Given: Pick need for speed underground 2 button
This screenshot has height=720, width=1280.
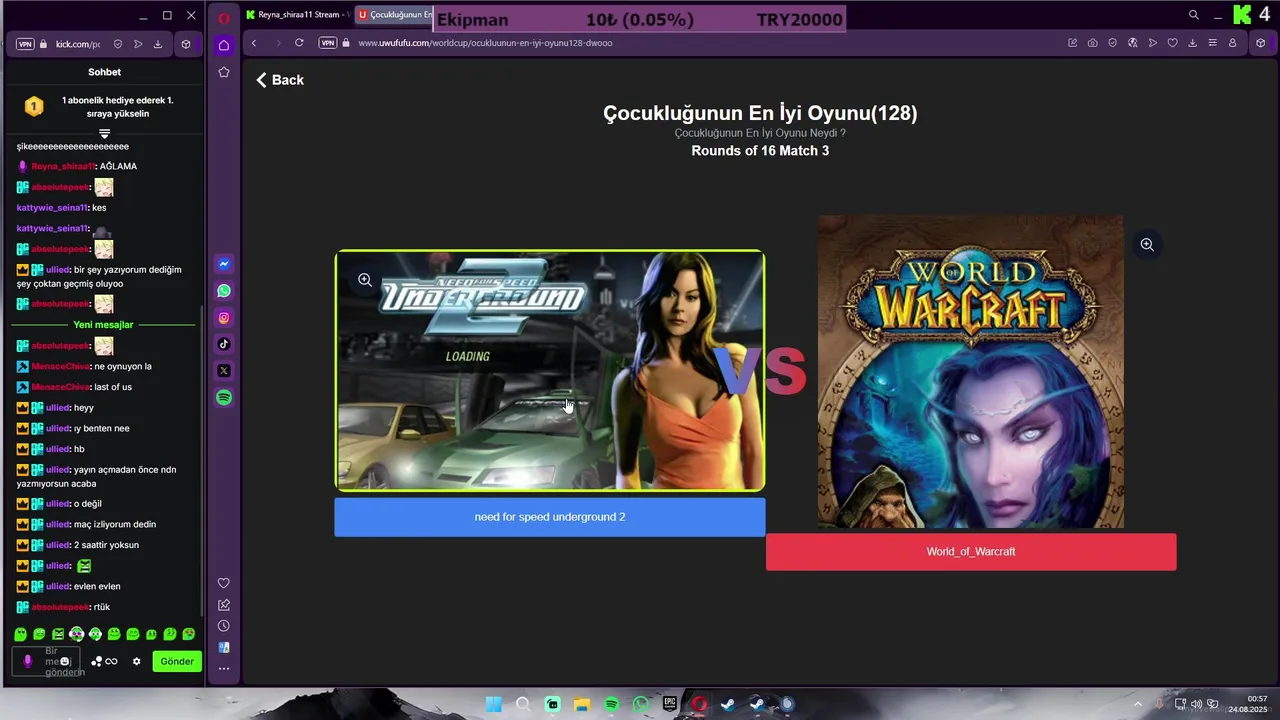Looking at the screenshot, I should click(550, 517).
